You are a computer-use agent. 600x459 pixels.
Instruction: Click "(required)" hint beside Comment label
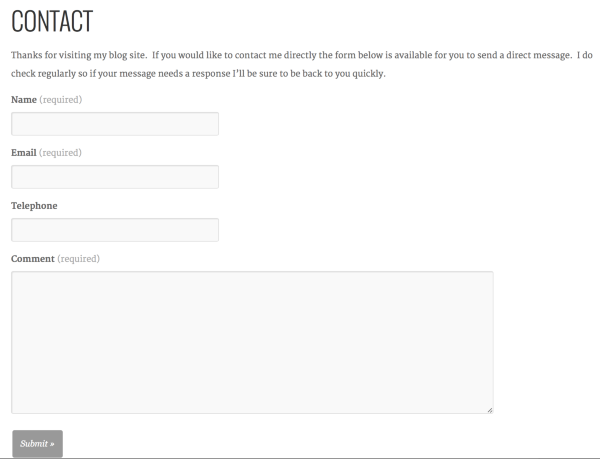(78, 259)
